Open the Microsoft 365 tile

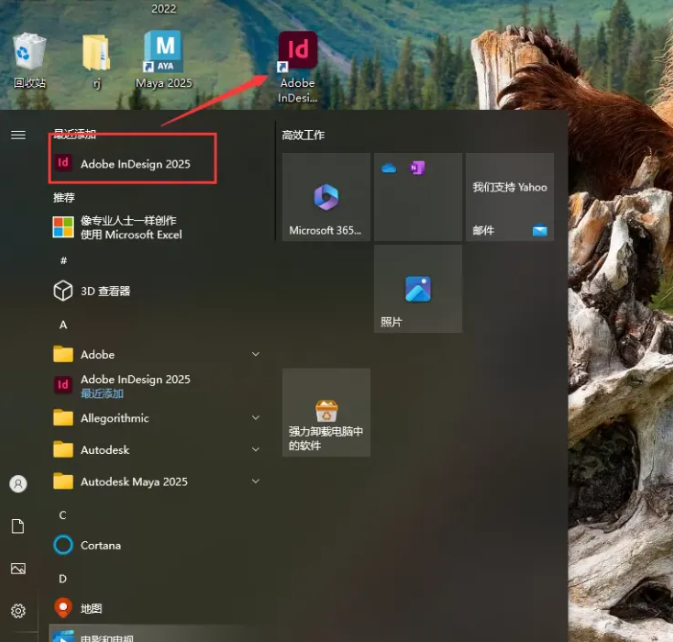pos(326,197)
